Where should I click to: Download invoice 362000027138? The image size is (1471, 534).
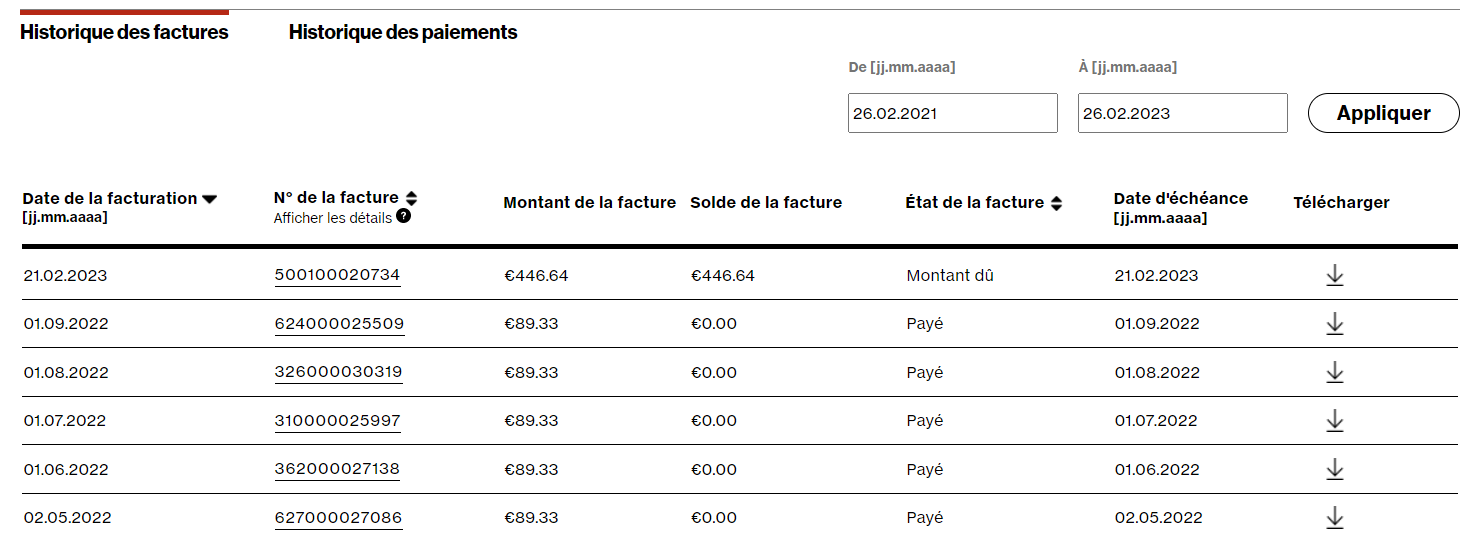pyautogui.click(x=1334, y=469)
